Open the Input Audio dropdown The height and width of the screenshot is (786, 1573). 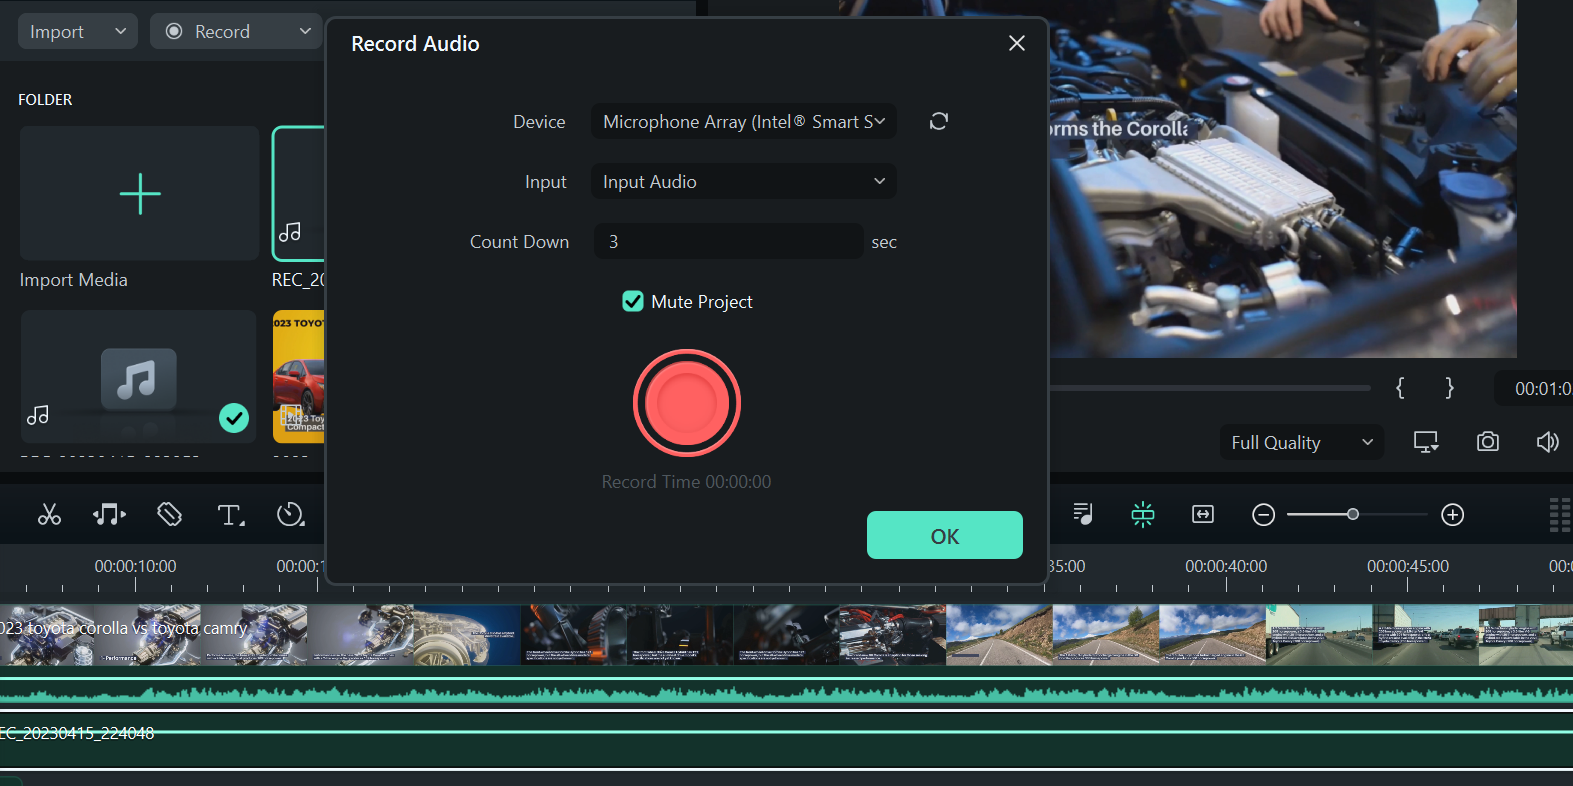[x=743, y=182]
